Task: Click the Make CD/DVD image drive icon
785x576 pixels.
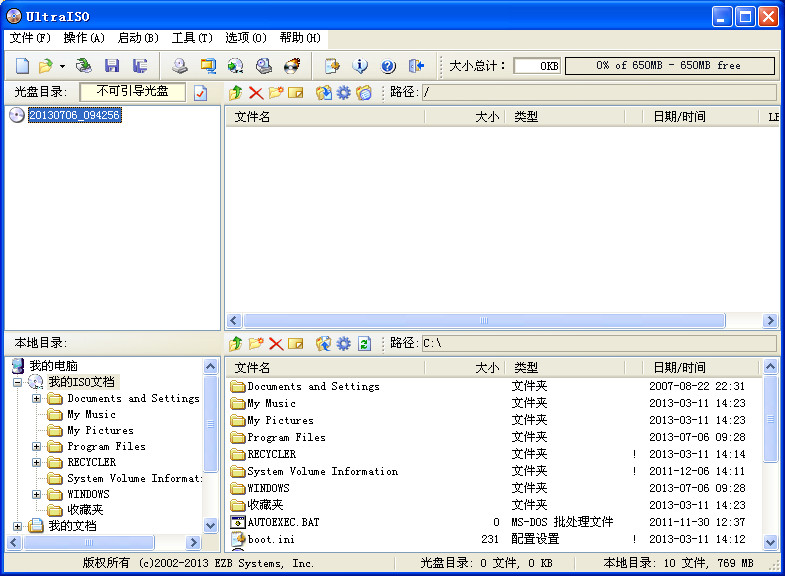Action: click(x=180, y=66)
